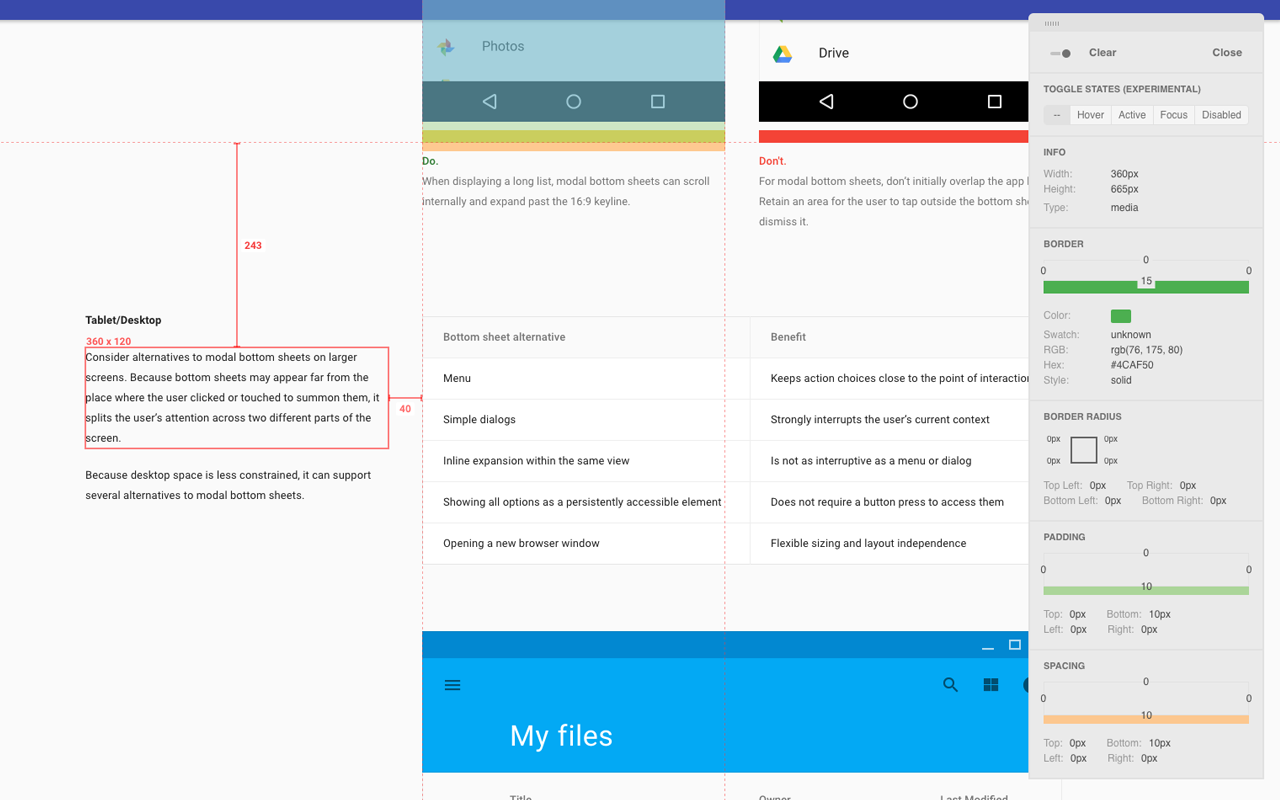Click the Google Drive triangle icon
Viewport: 1280px width, 800px height.
click(x=782, y=54)
